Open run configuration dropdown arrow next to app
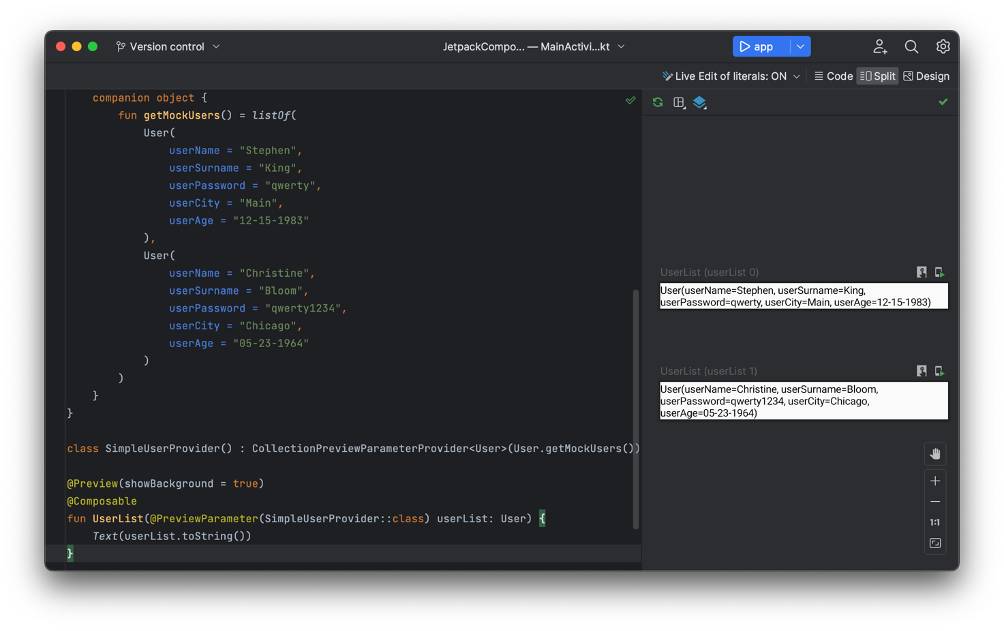This screenshot has width=1004, height=631. 800,47
